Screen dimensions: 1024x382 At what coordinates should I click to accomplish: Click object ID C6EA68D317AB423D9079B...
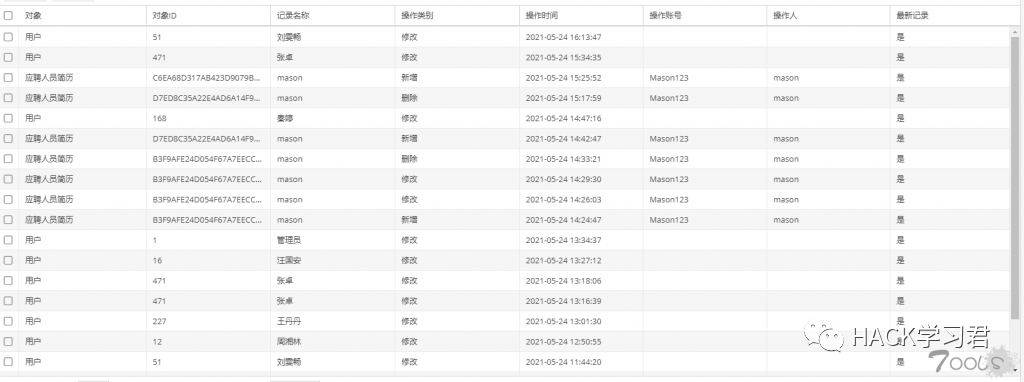(206, 78)
